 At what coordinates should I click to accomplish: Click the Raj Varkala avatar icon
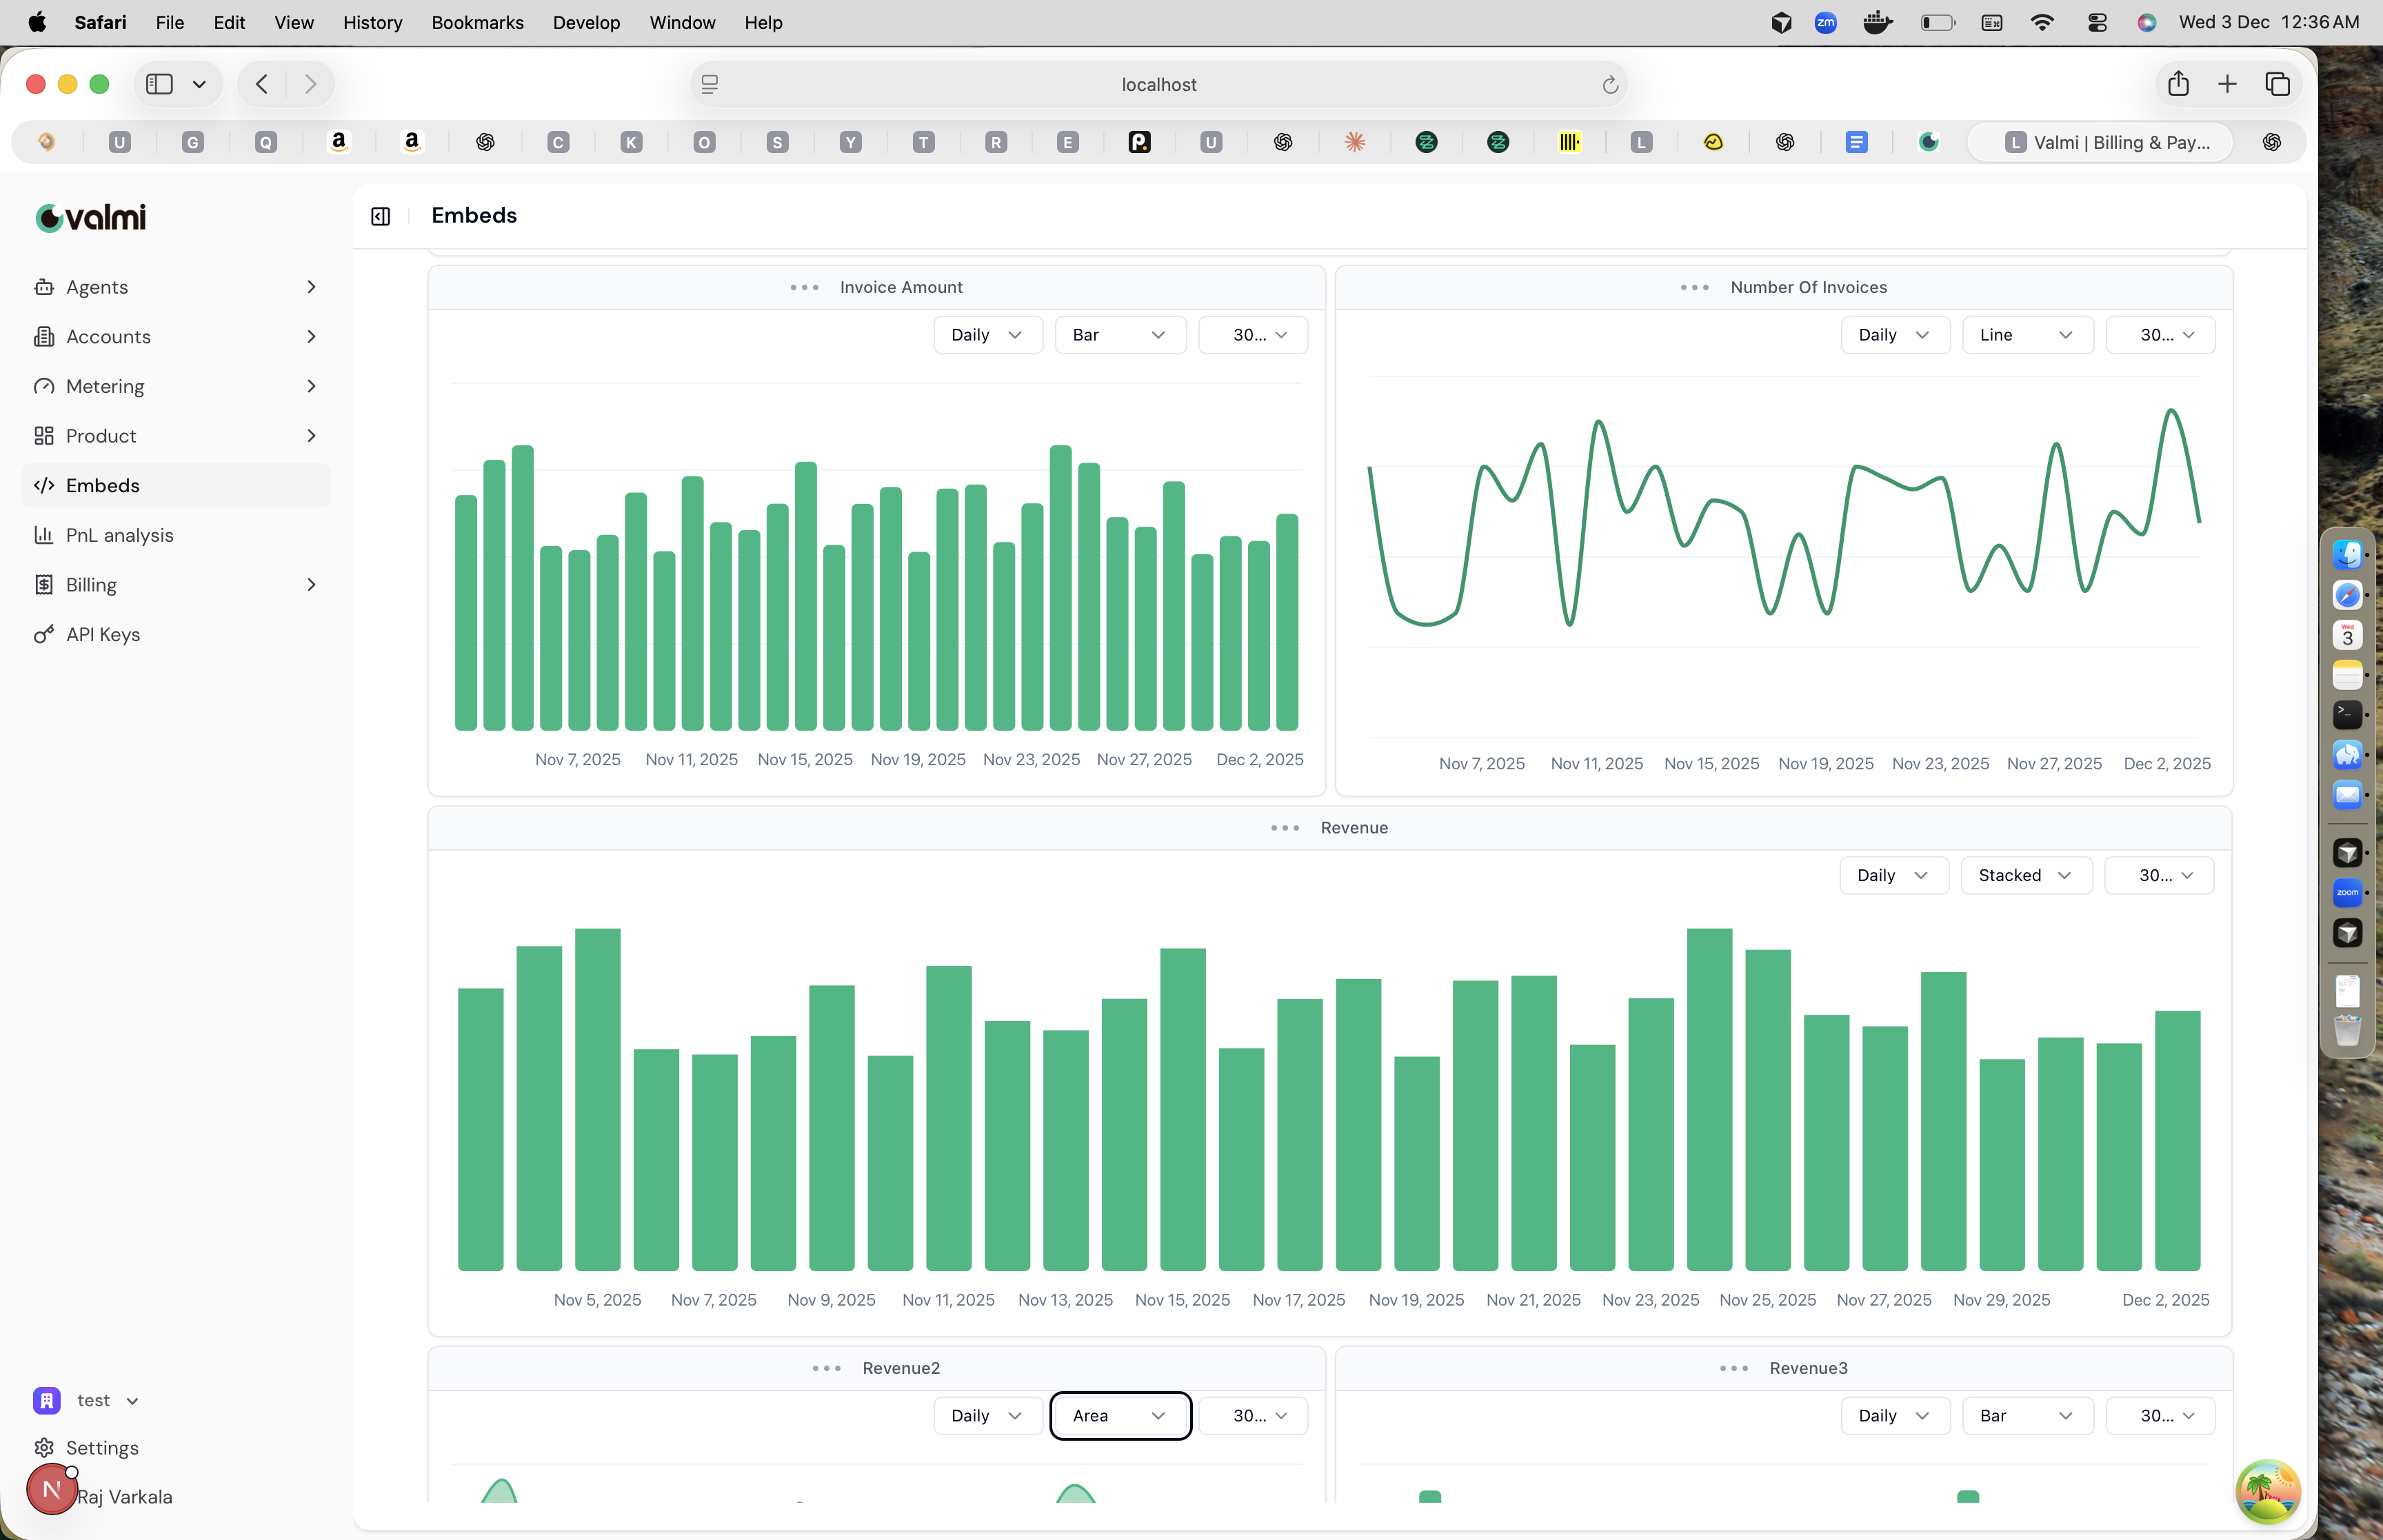(x=51, y=1489)
